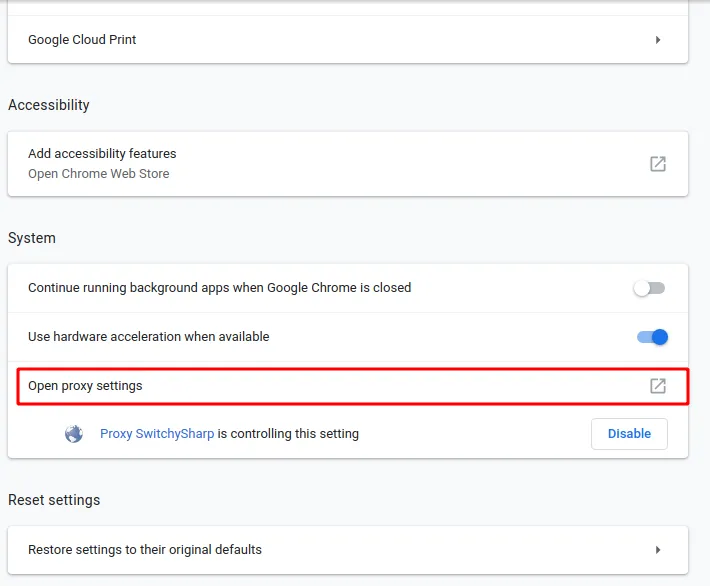710x586 pixels.
Task: Click the open-in-new icon beside proxy settings
Action: 658,386
